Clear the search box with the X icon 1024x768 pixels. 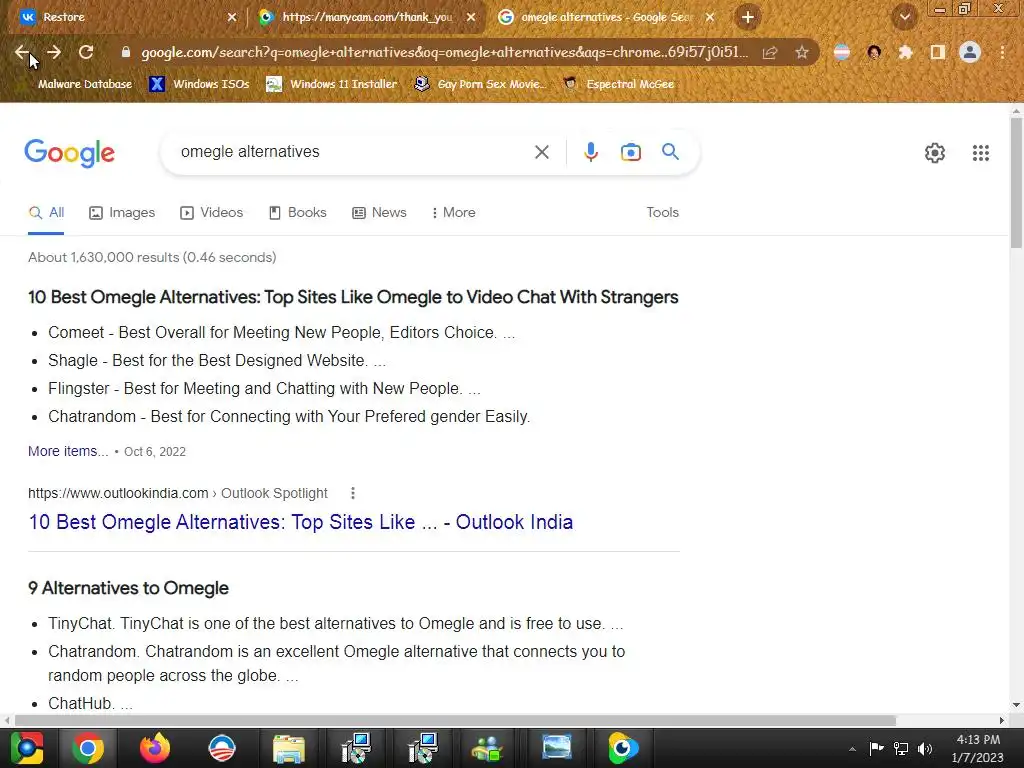pos(541,152)
